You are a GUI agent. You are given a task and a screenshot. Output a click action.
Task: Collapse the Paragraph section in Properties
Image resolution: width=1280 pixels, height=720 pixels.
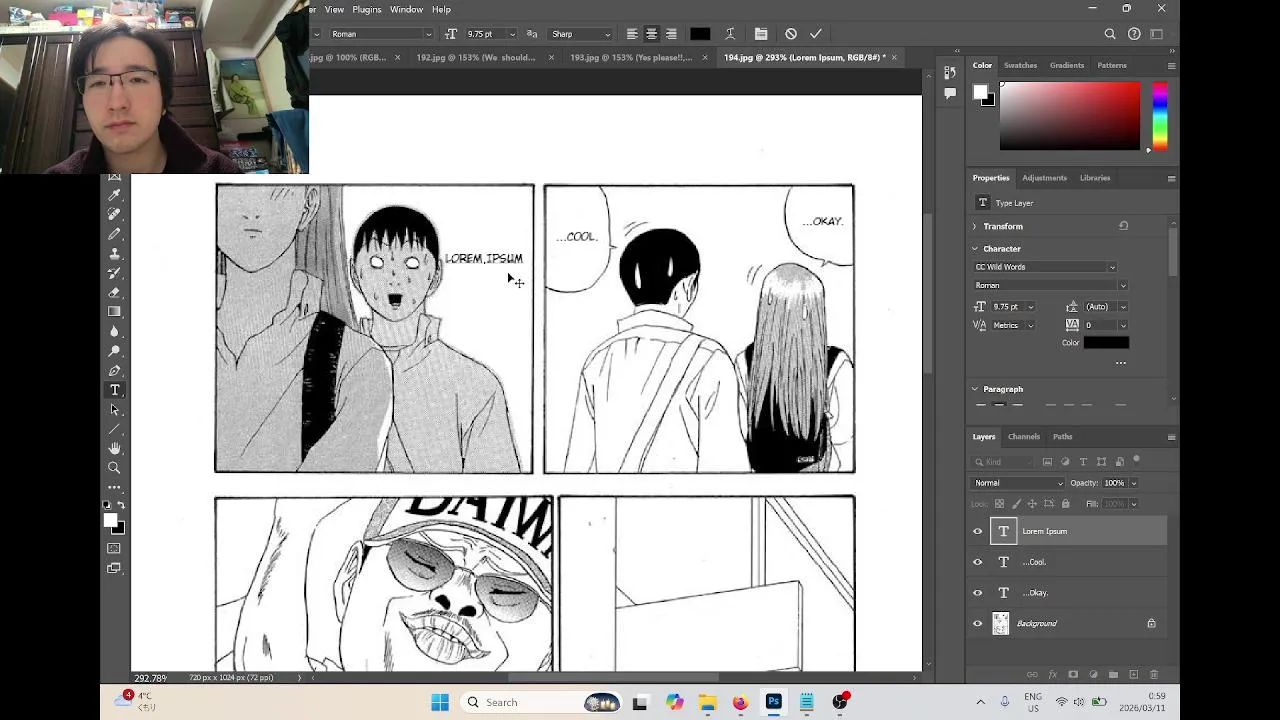tap(975, 389)
